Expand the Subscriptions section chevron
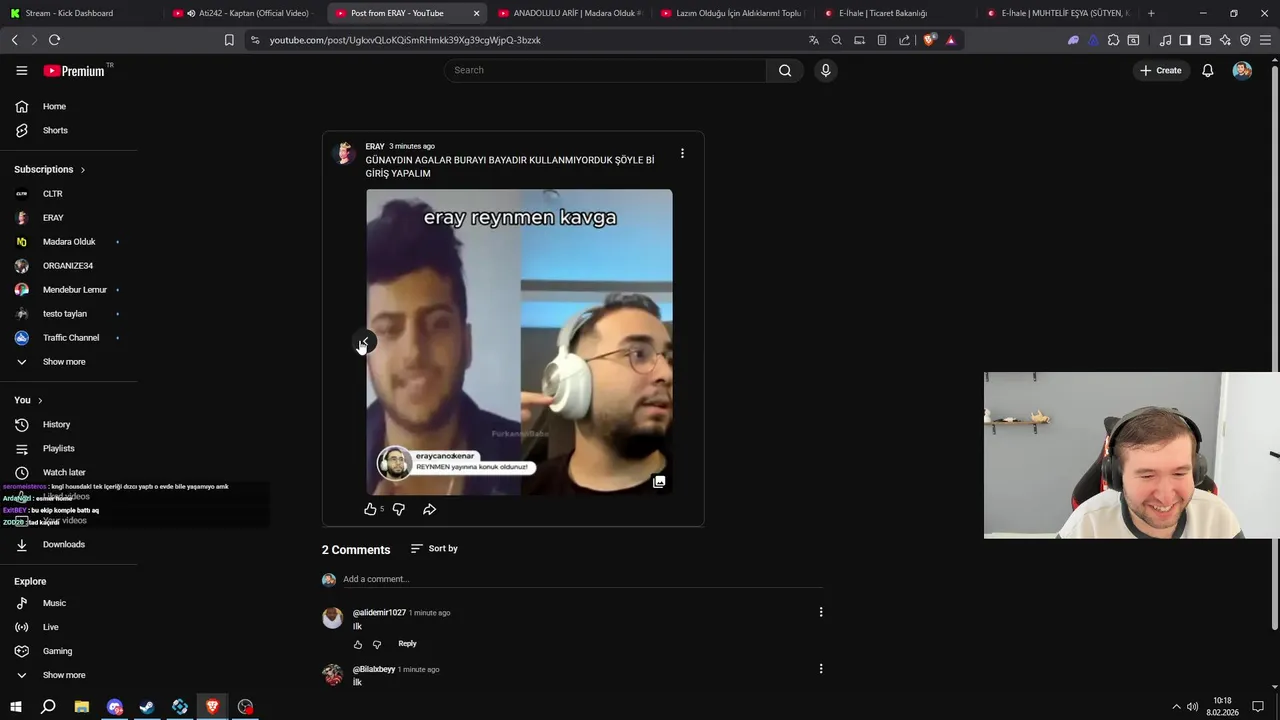The image size is (1280, 720). (82, 170)
